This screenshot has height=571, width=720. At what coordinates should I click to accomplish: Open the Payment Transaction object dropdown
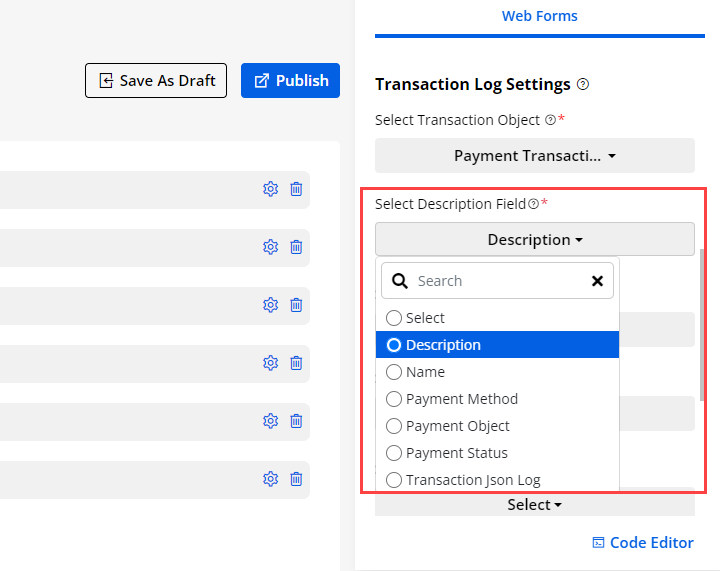534,156
